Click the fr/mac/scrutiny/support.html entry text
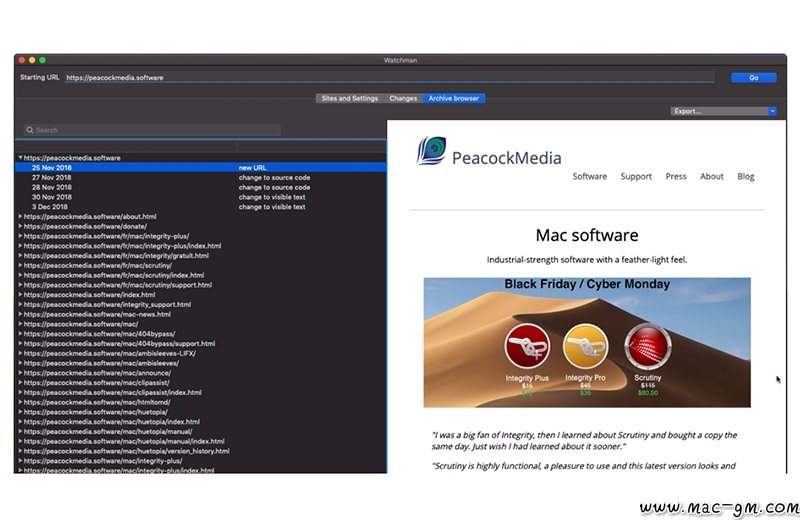This screenshot has height=520, width=800. (x=118, y=285)
